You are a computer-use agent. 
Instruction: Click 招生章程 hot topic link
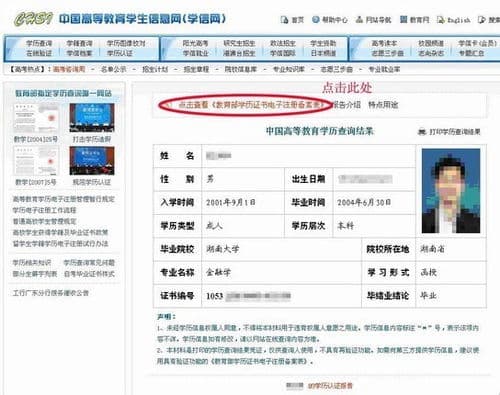[196, 69]
